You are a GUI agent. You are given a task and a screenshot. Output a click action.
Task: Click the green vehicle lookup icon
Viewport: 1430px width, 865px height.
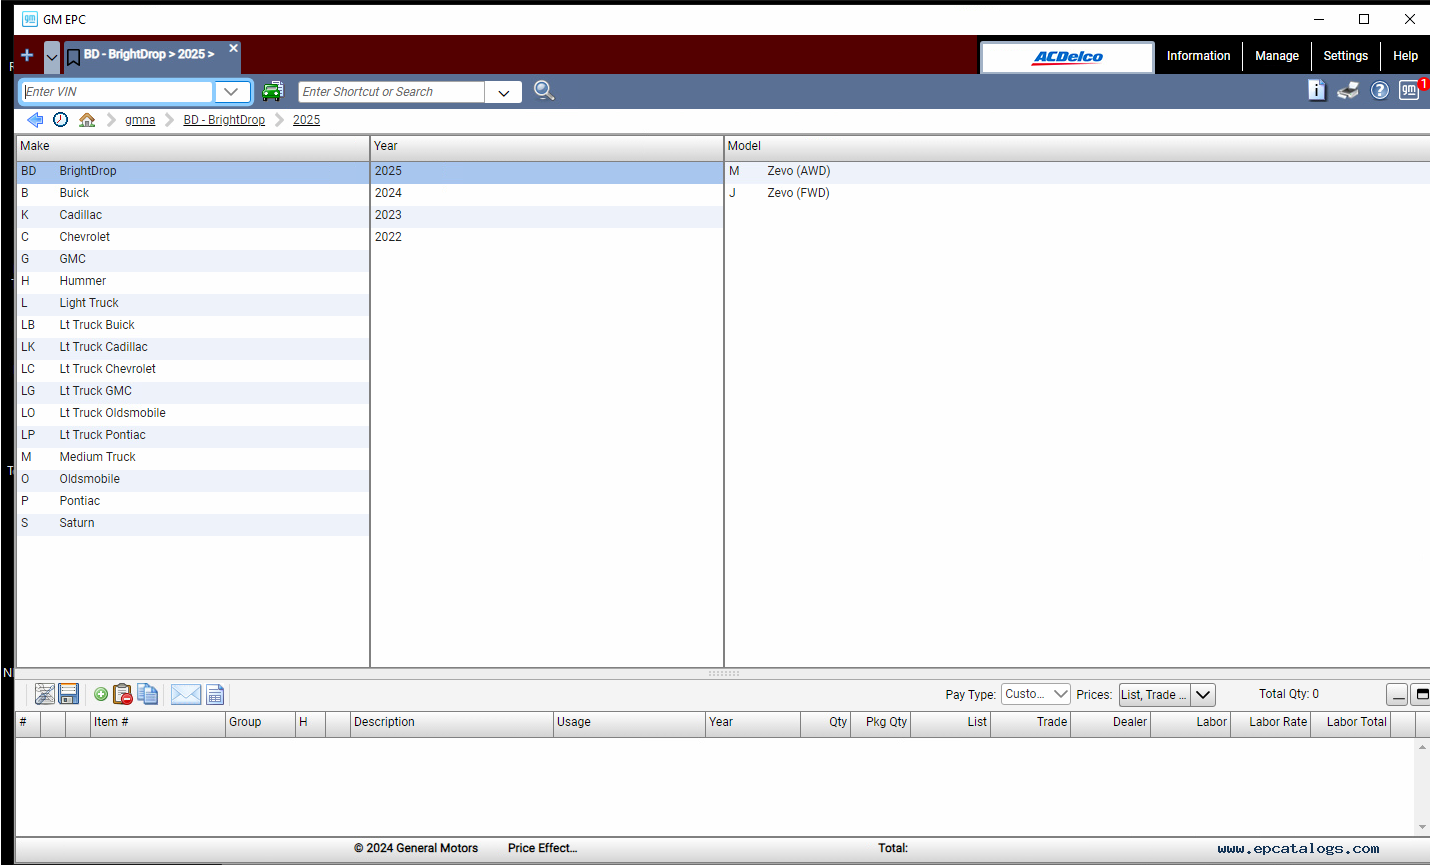point(272,91)
